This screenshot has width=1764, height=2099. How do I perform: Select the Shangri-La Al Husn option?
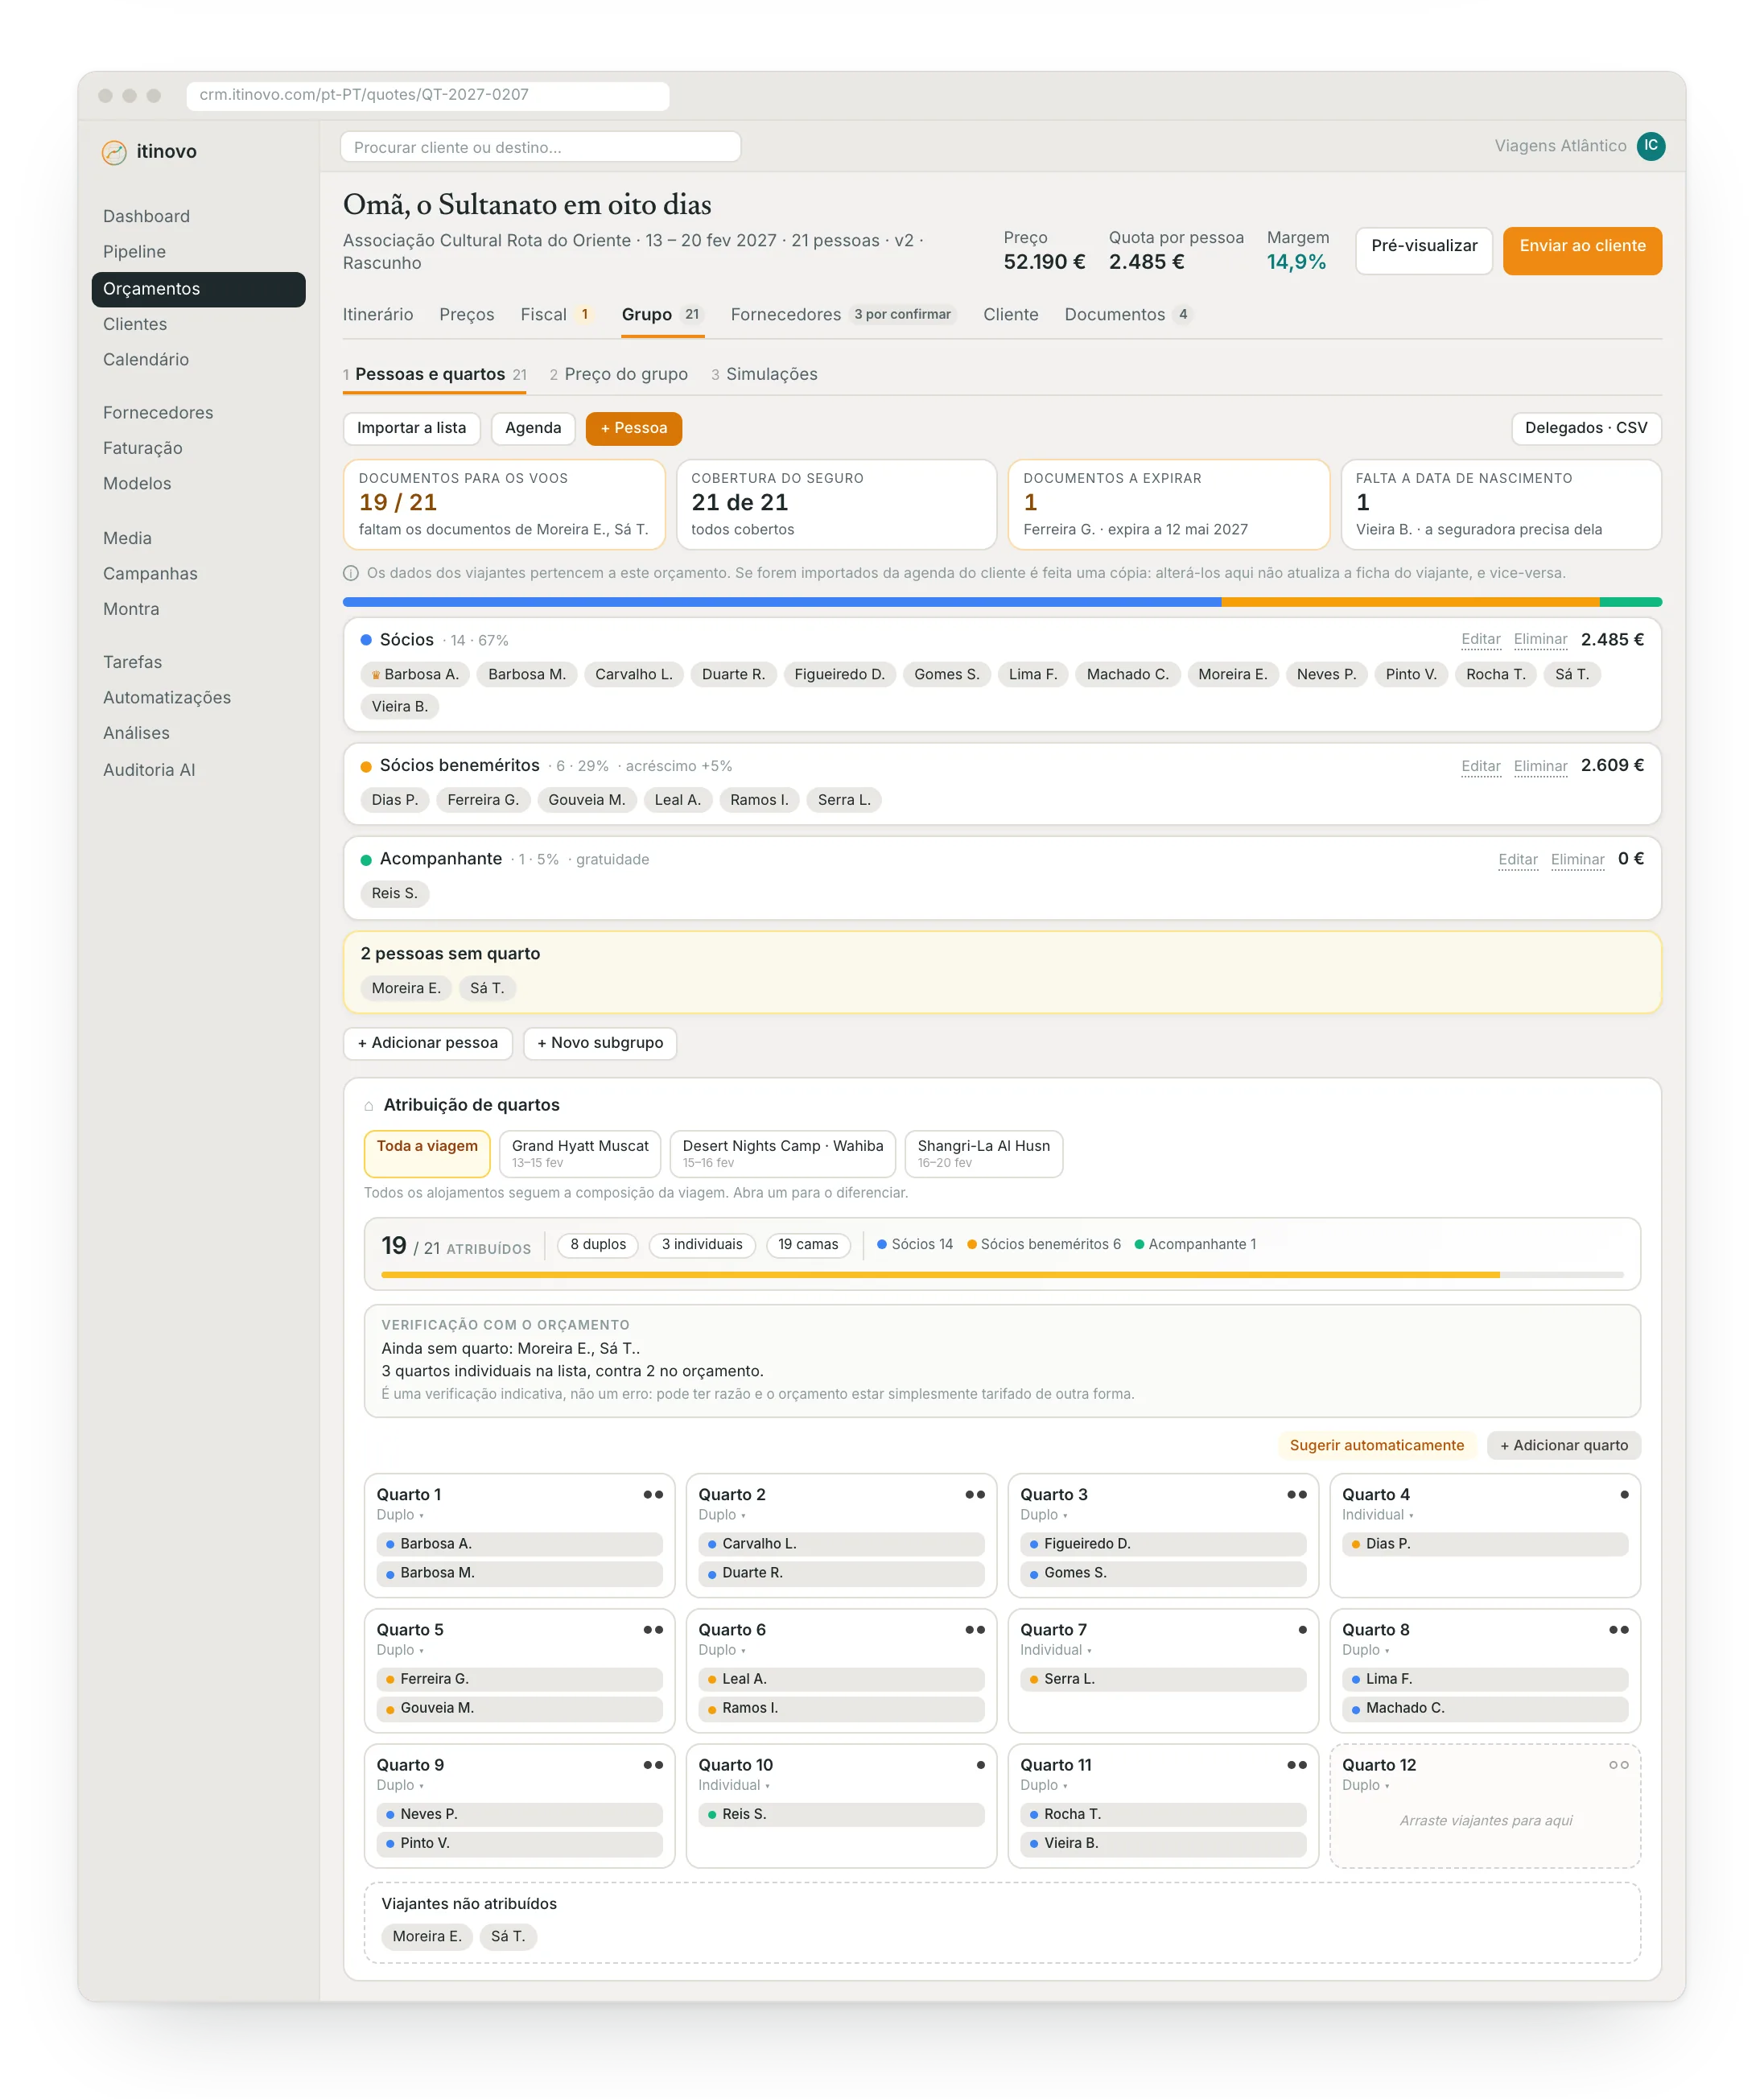pyautogui.click(x=983, y=1153)
